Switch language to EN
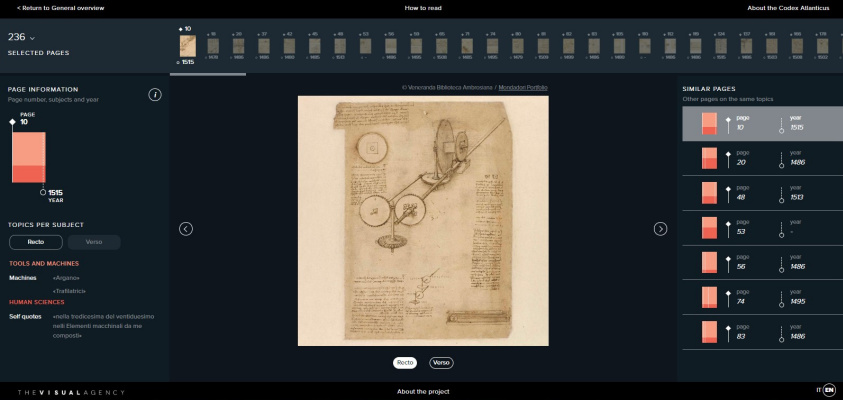Viewport: 843px width, 400px height. [830, 390]
